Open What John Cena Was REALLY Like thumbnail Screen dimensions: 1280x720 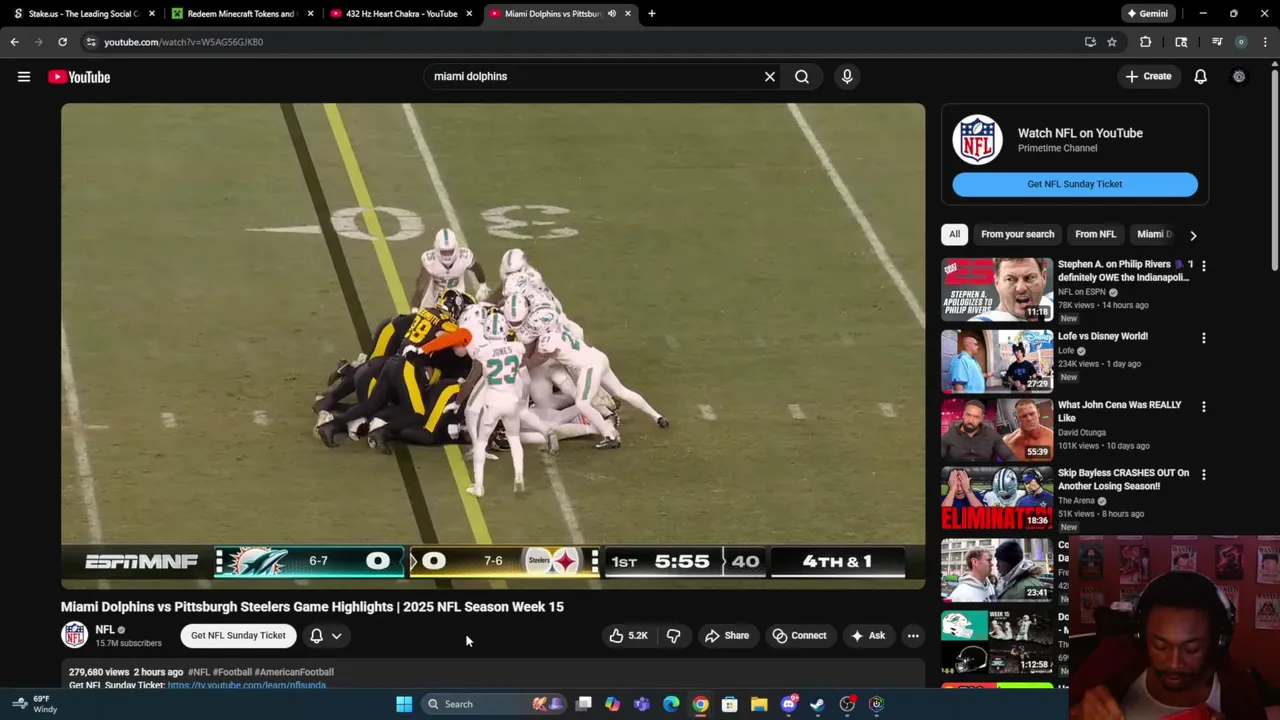point(997,429)
